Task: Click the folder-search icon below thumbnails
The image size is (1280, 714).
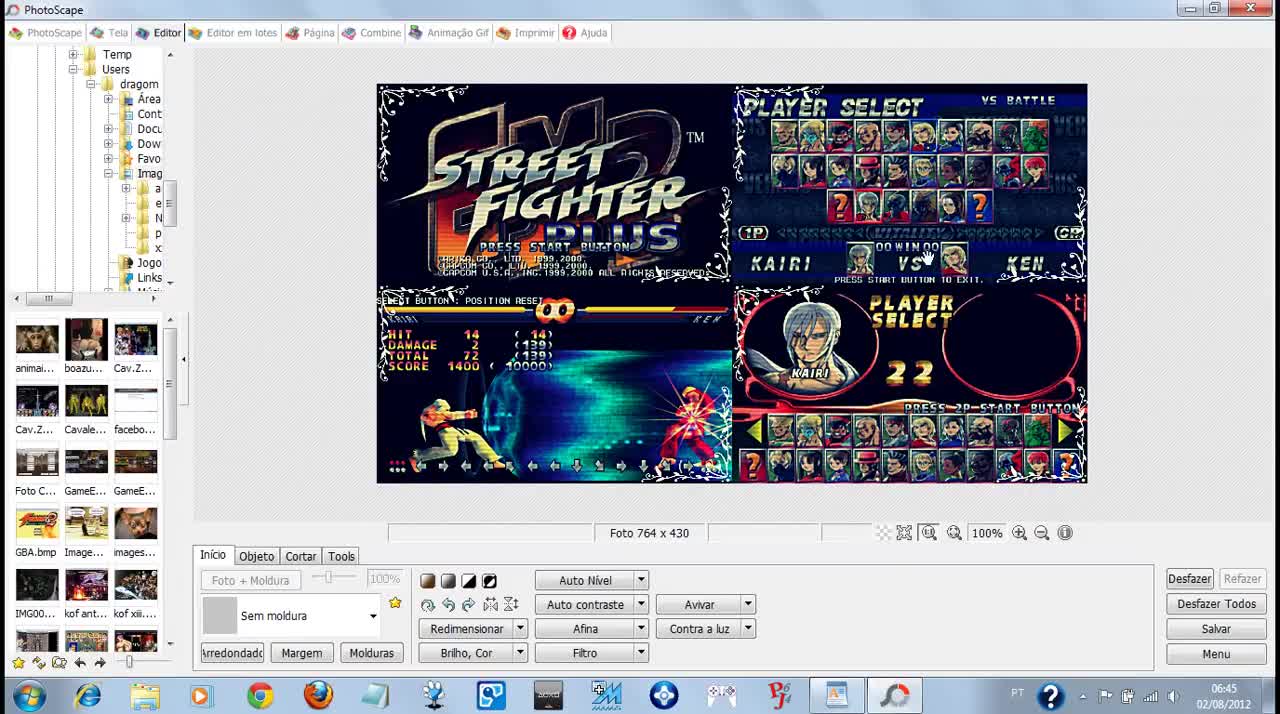Action: tap(59, 662)
